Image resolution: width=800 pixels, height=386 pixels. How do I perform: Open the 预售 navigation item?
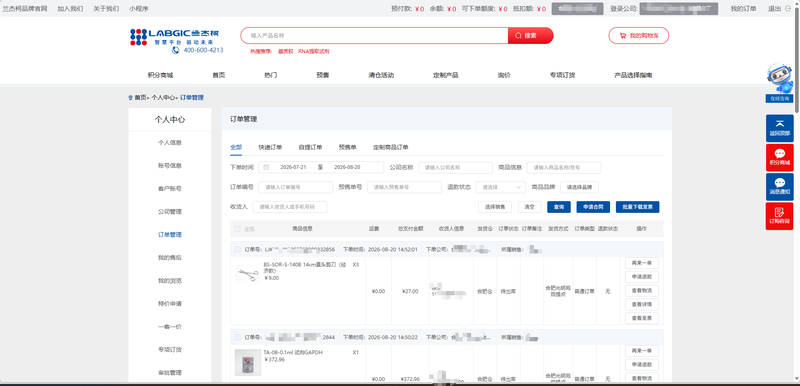322,75
